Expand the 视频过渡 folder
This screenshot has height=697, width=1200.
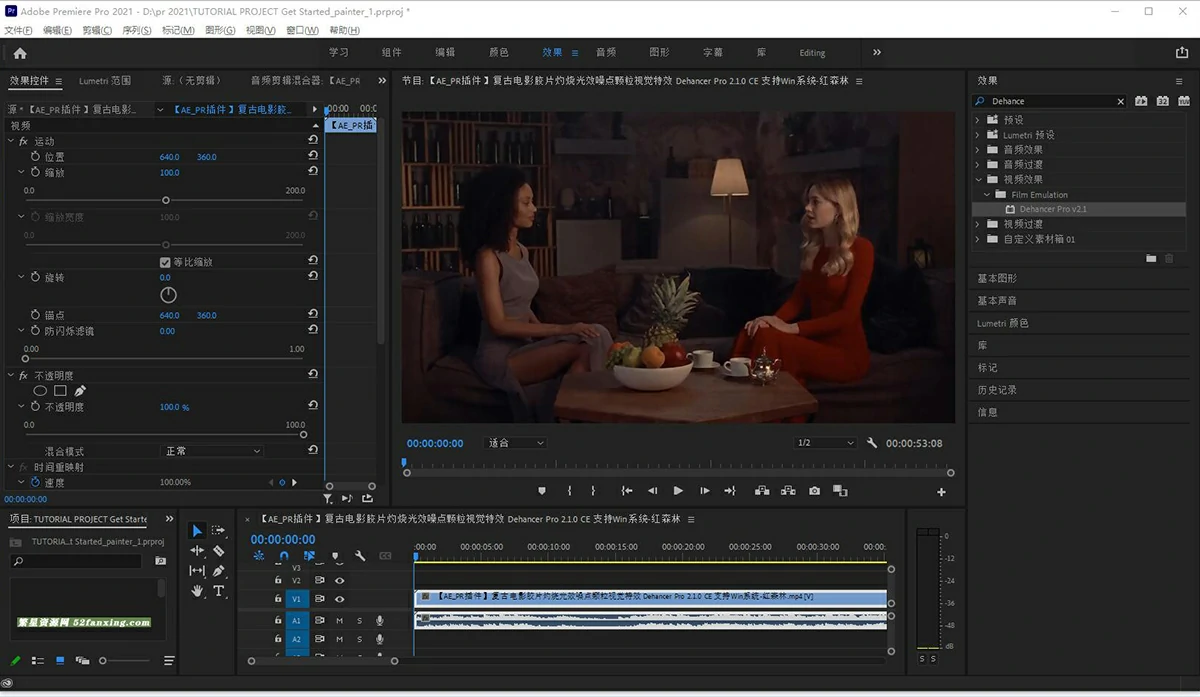pos(978,225)
